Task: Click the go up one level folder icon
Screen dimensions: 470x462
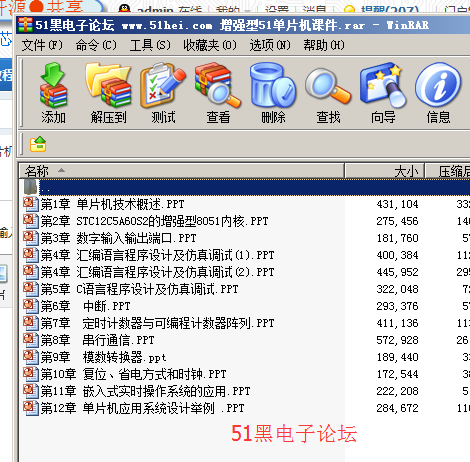Action: (x=38, y=144)
